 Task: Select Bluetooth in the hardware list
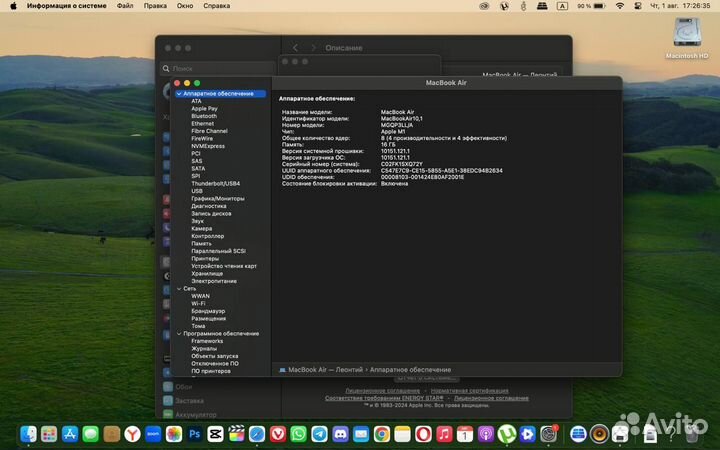pyautogui.click(x=203, y=116)
